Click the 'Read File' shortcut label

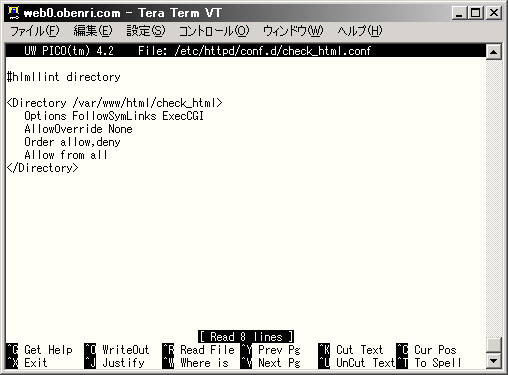(x=207, y=350)
